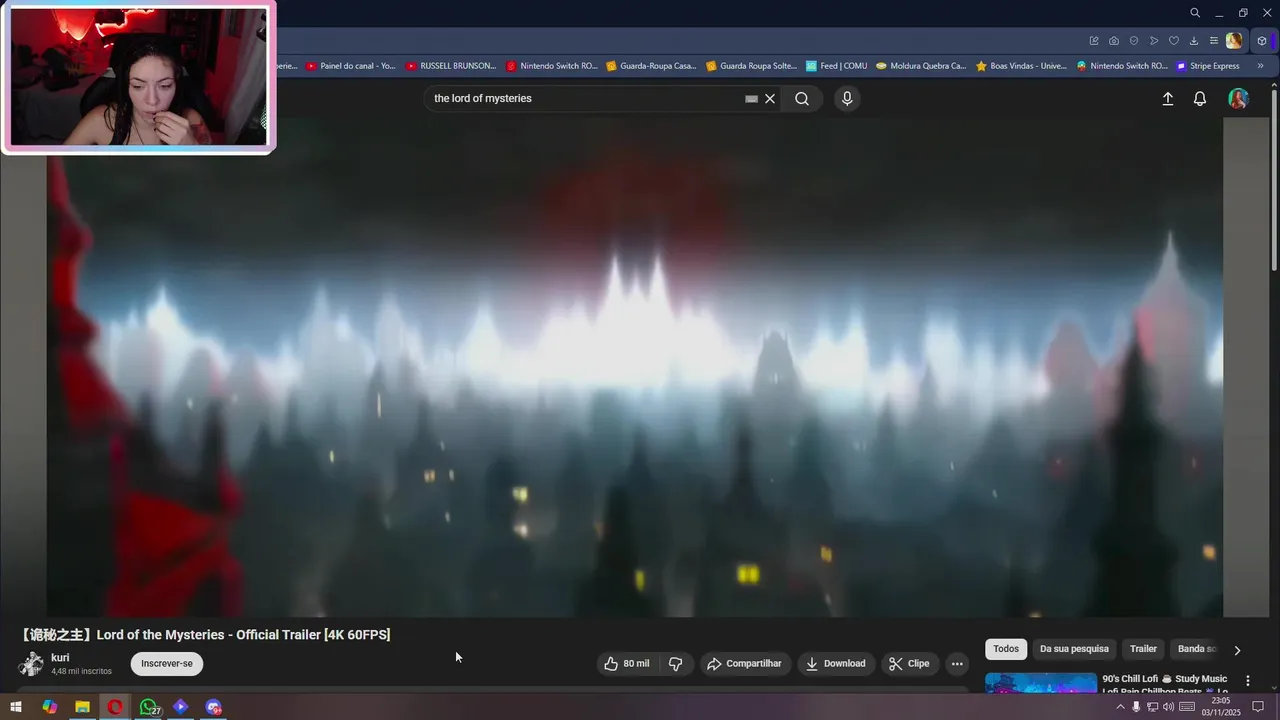Open the network icon in system tray
This screenshot has width=1280, height=720.
1152,707
